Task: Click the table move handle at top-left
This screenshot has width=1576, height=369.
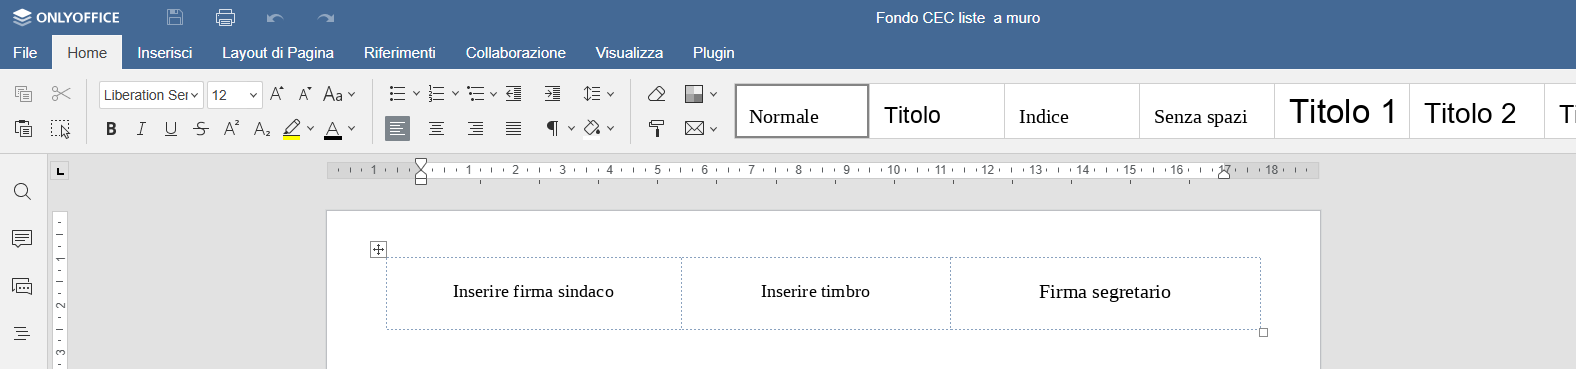Action: pos(378,249)
